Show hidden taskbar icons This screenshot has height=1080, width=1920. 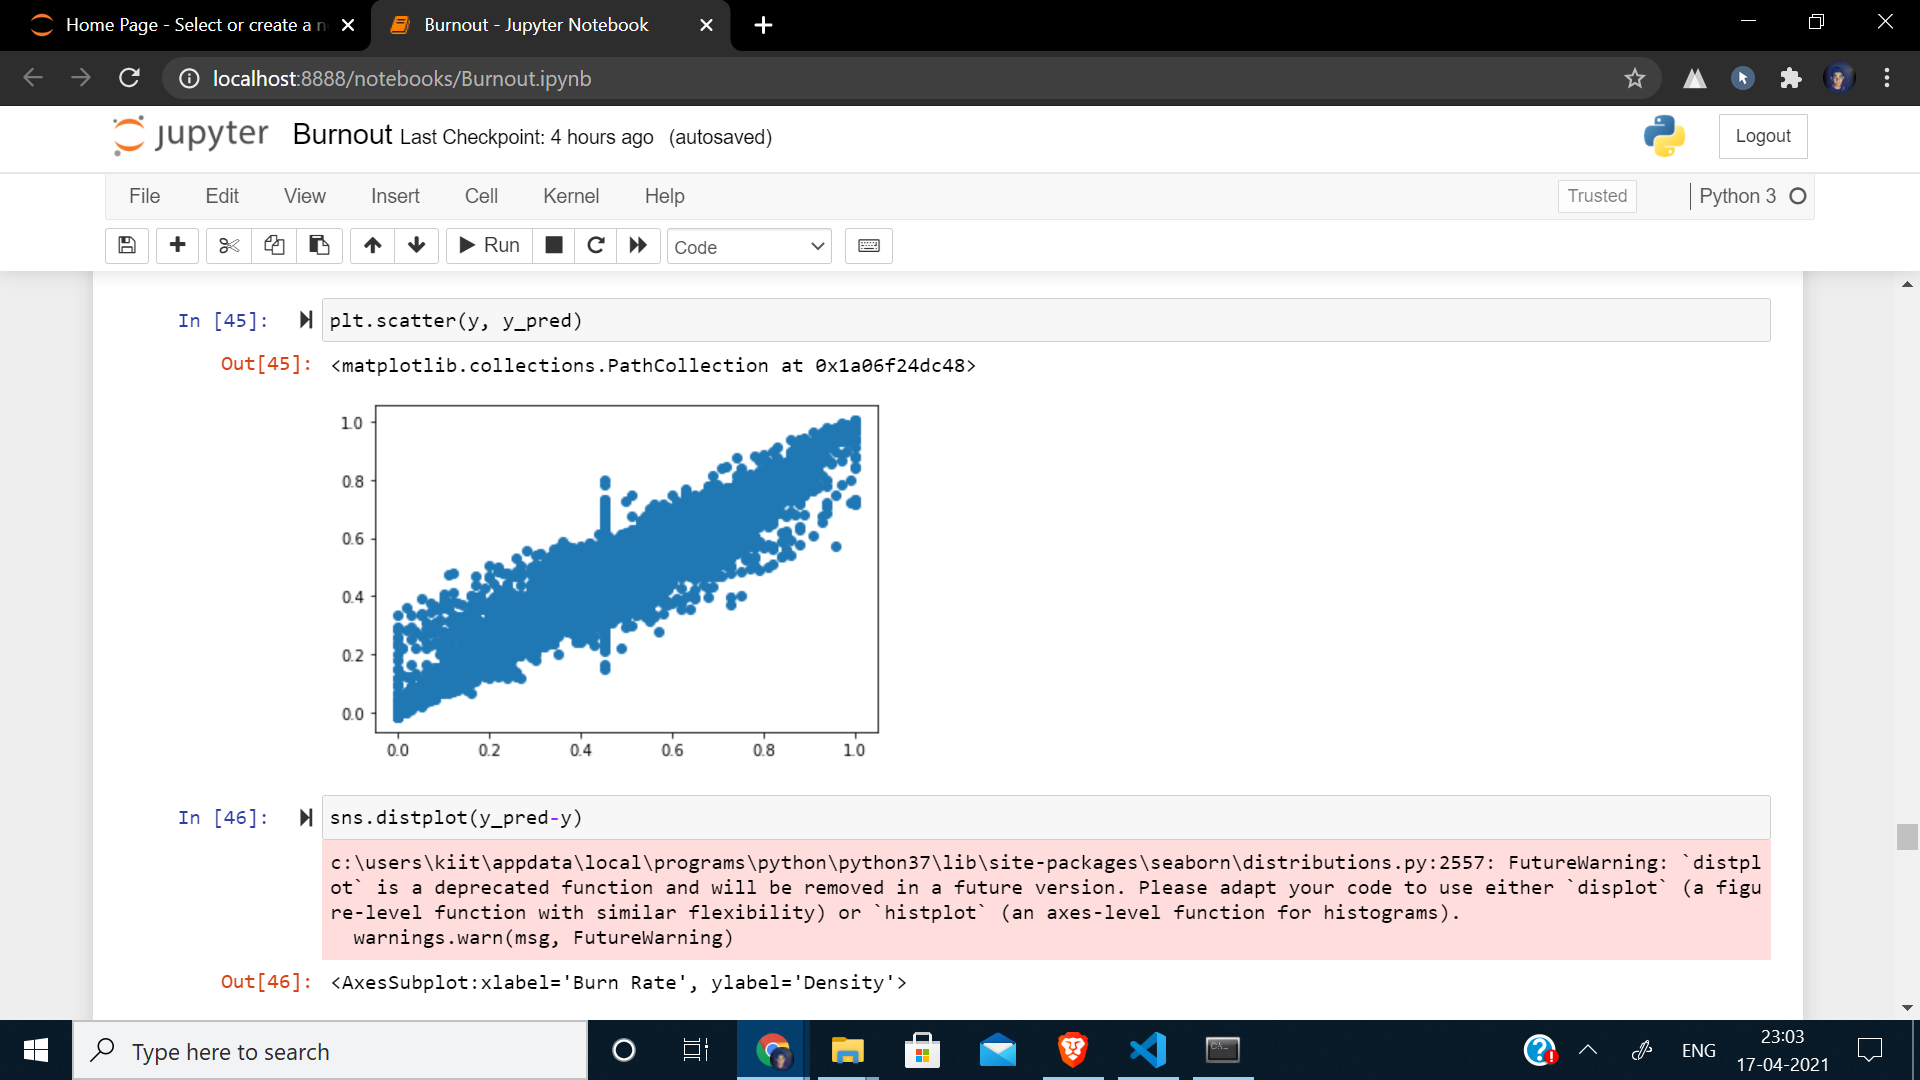[x=1588, y=1051]
